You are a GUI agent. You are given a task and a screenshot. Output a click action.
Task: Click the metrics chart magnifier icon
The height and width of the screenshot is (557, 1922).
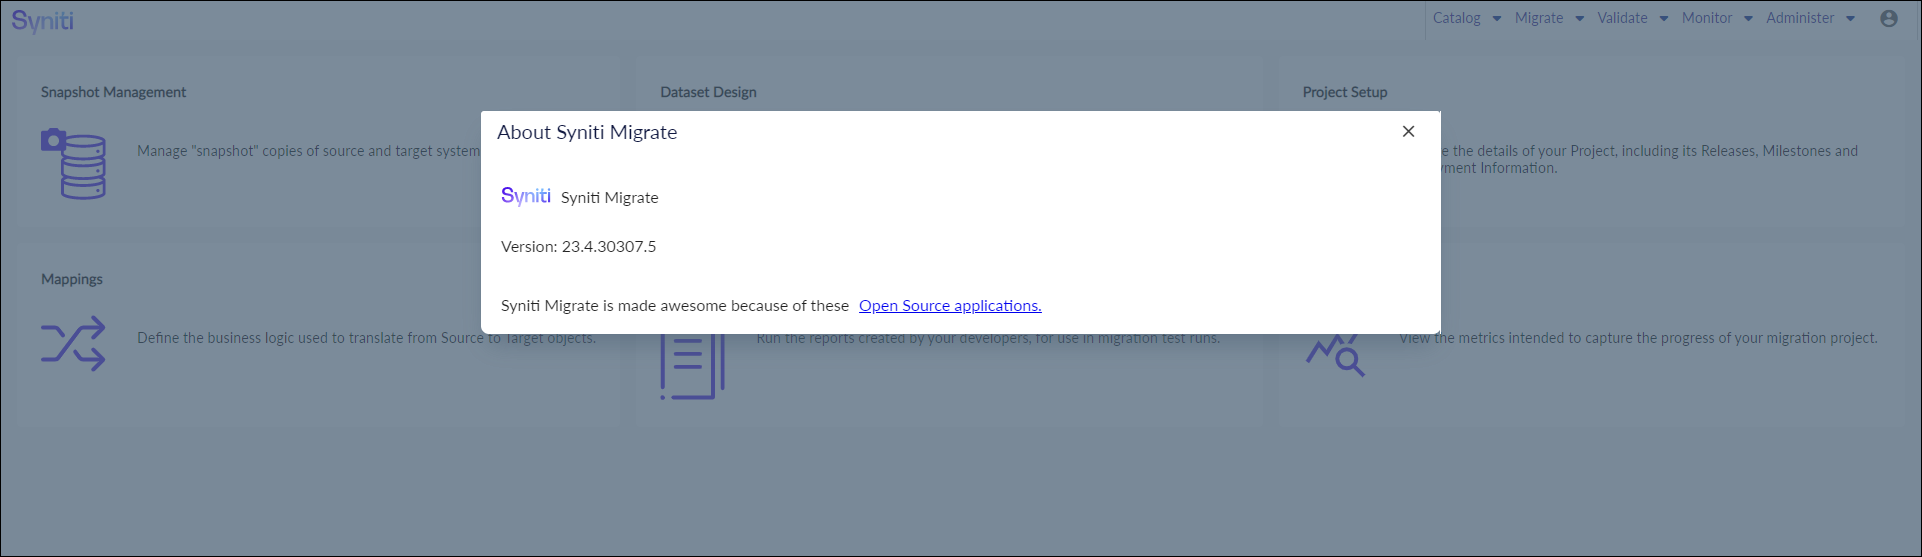tap(1335, 356)
